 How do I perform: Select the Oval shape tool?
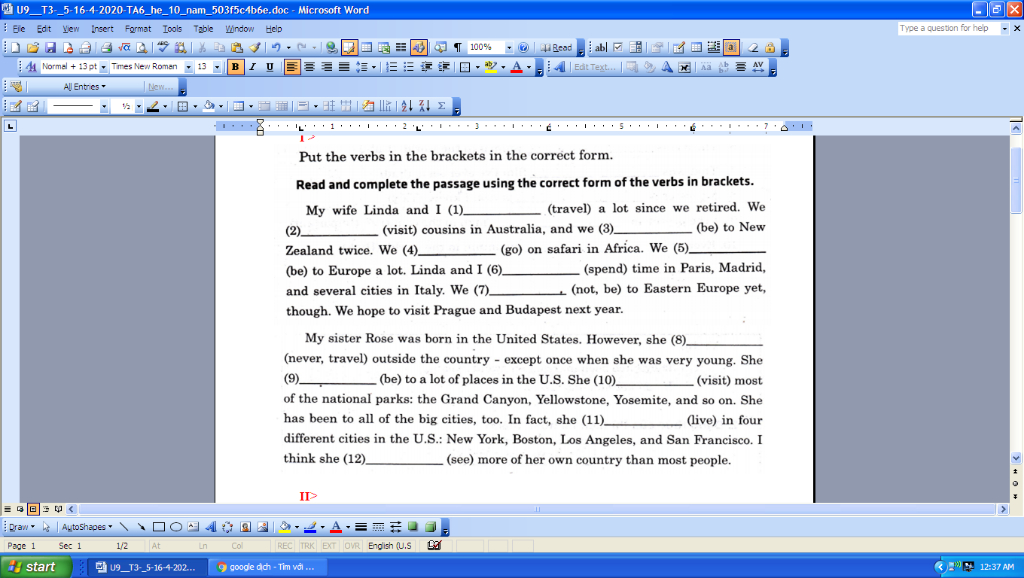[x=176, y=527]
